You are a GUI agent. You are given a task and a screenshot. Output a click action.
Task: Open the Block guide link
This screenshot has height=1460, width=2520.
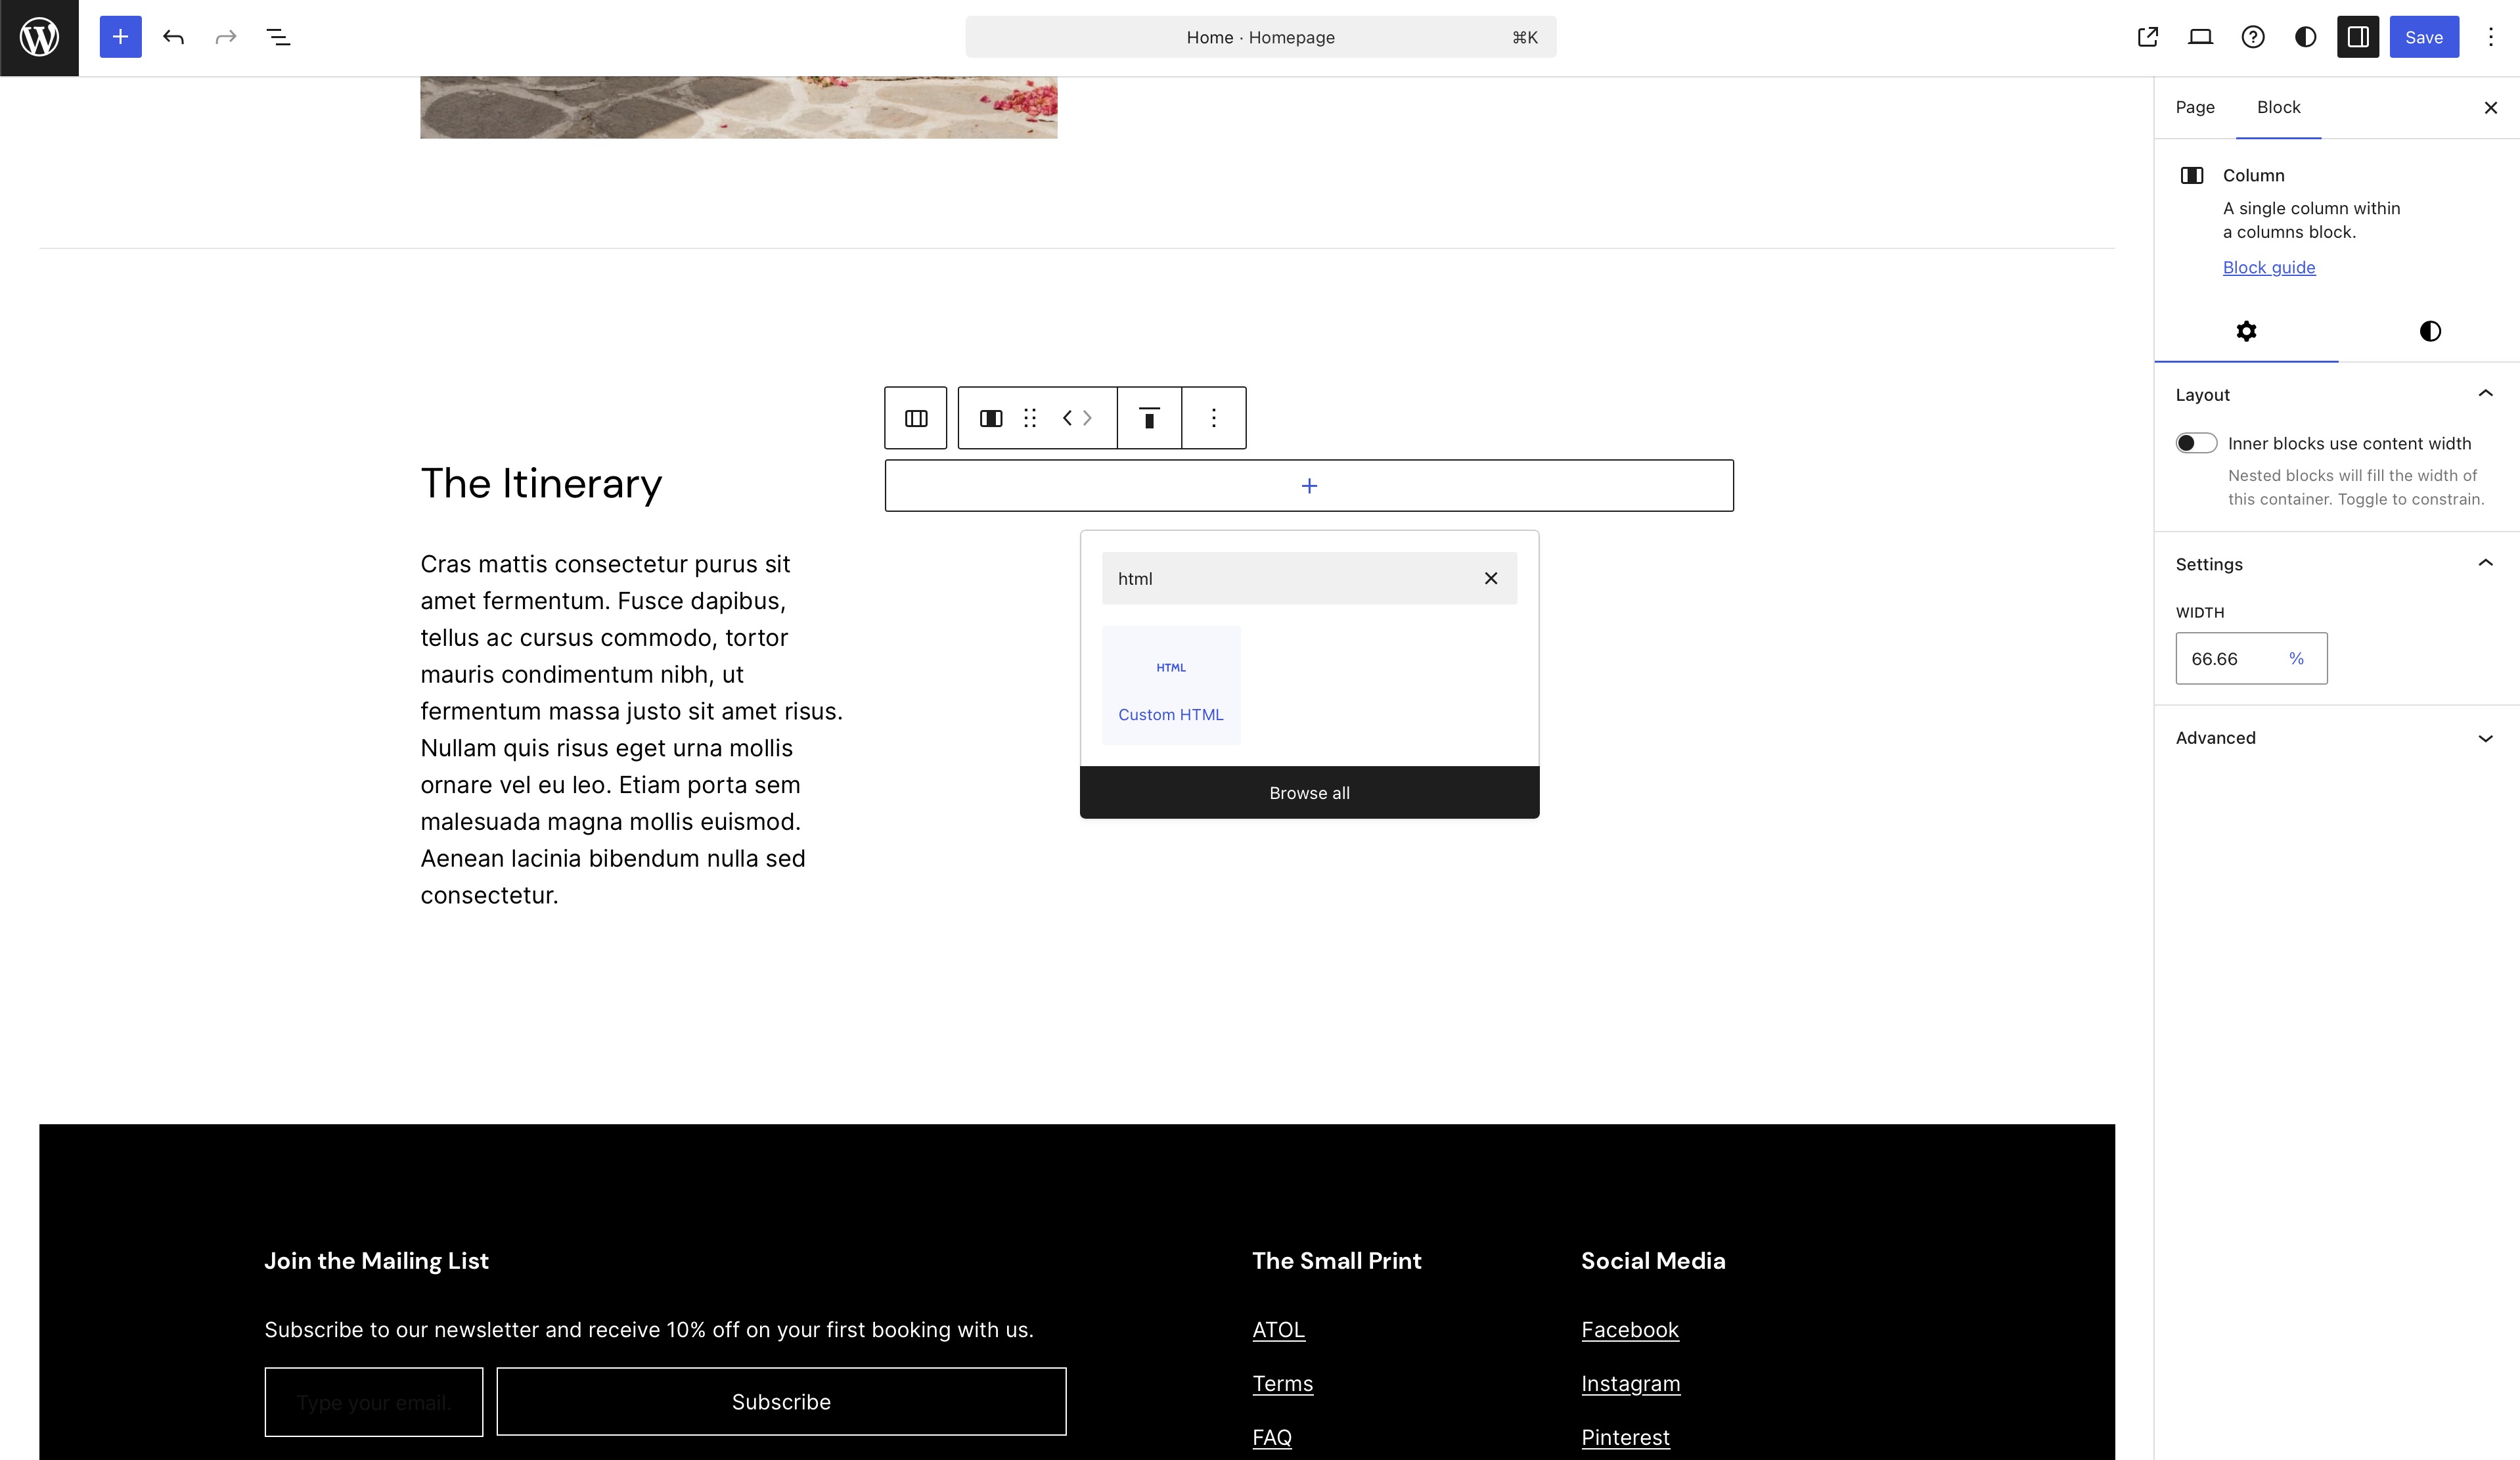[x=2268, y=267]
